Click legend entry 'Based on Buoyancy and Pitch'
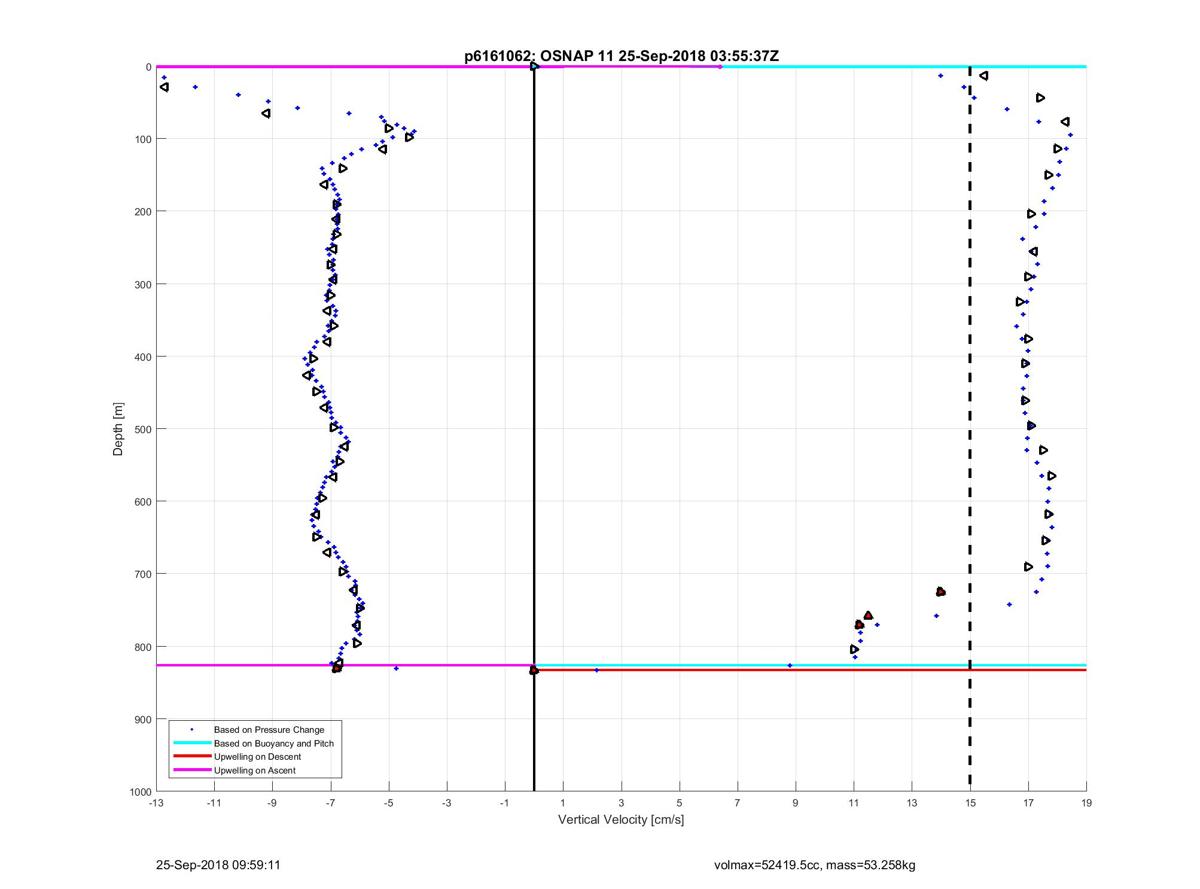 273,743
